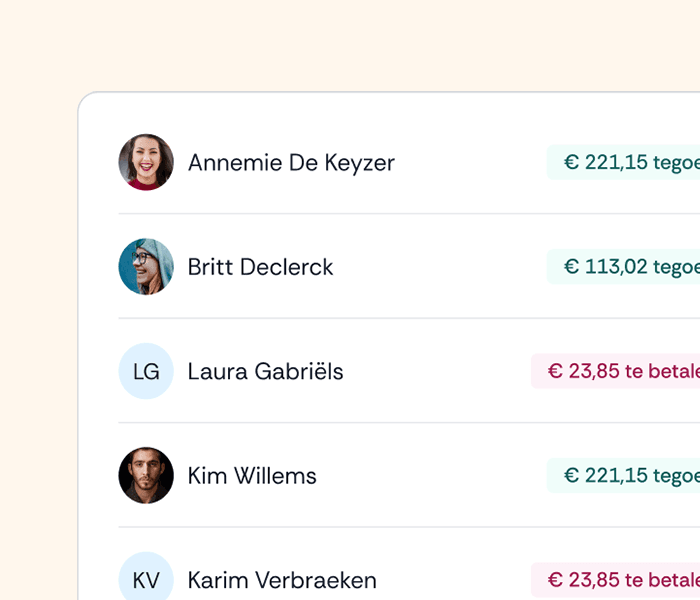700x600 pixels.
Task: Click Annemie De Keyzer's € 221,15 credit badge
Action: pos(625,162)
